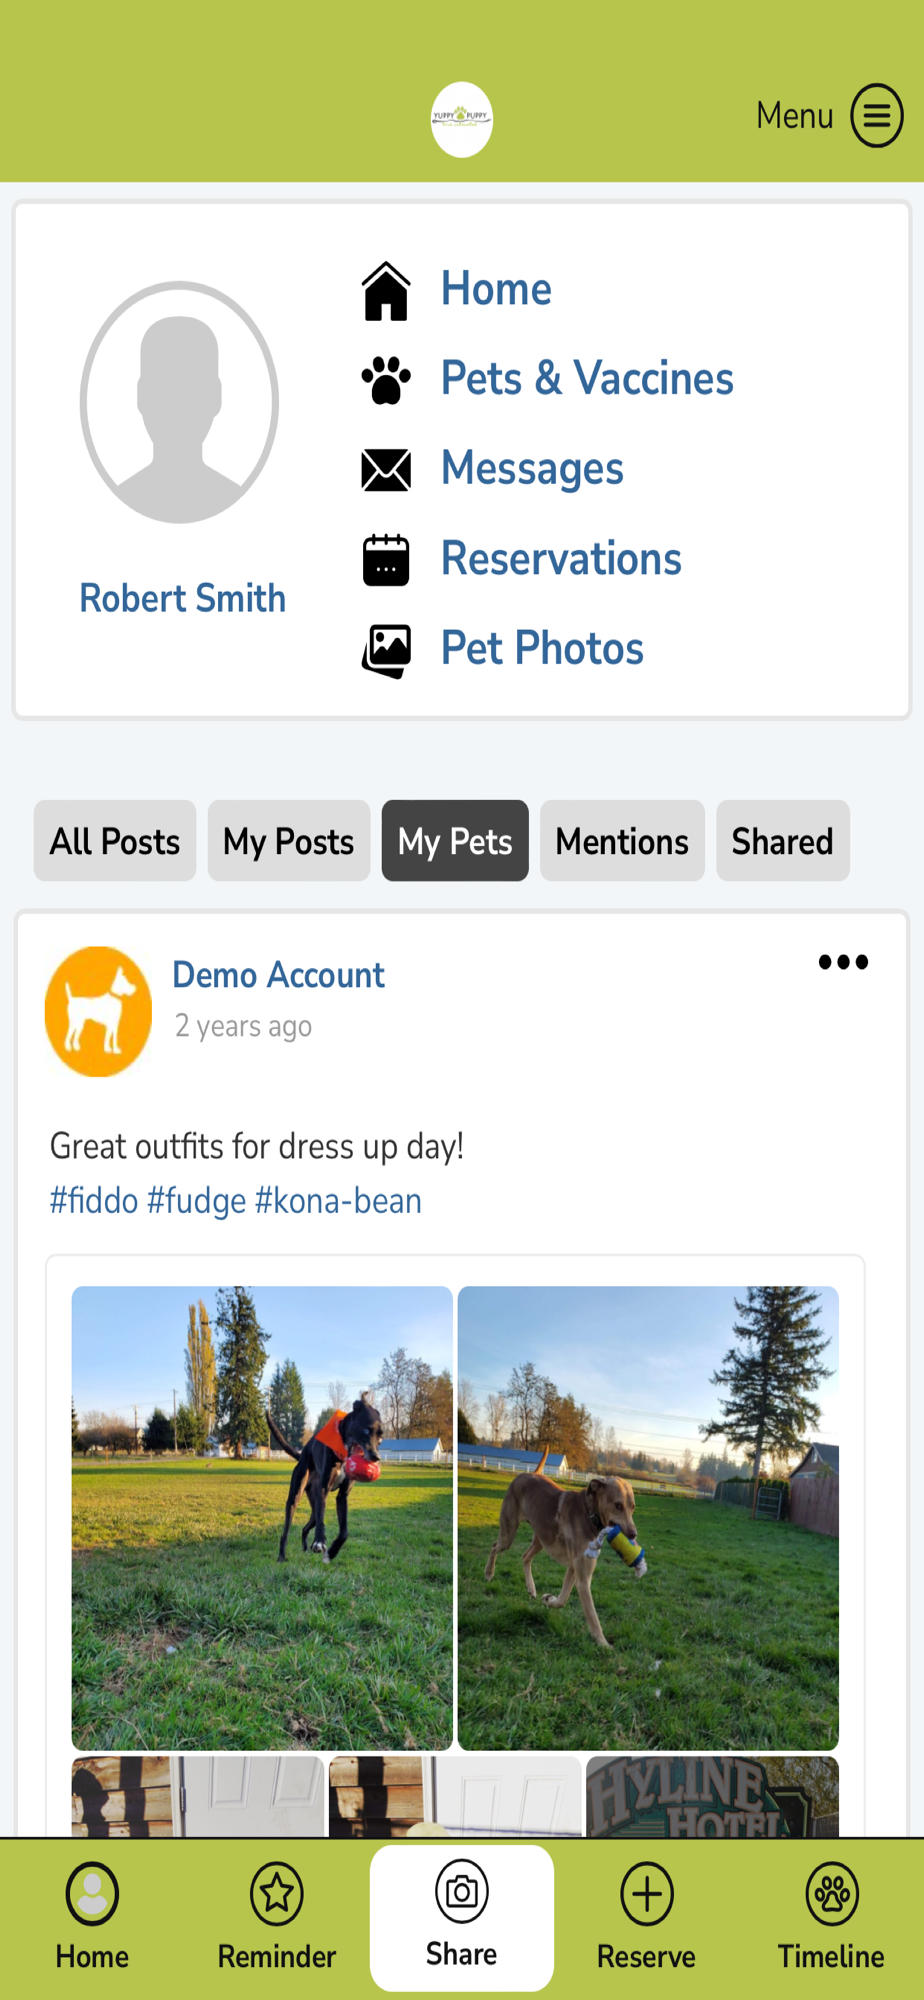Click the house icon beside Home
The width and height of the screenshot is (924, 2000).
tap(386, 291)
